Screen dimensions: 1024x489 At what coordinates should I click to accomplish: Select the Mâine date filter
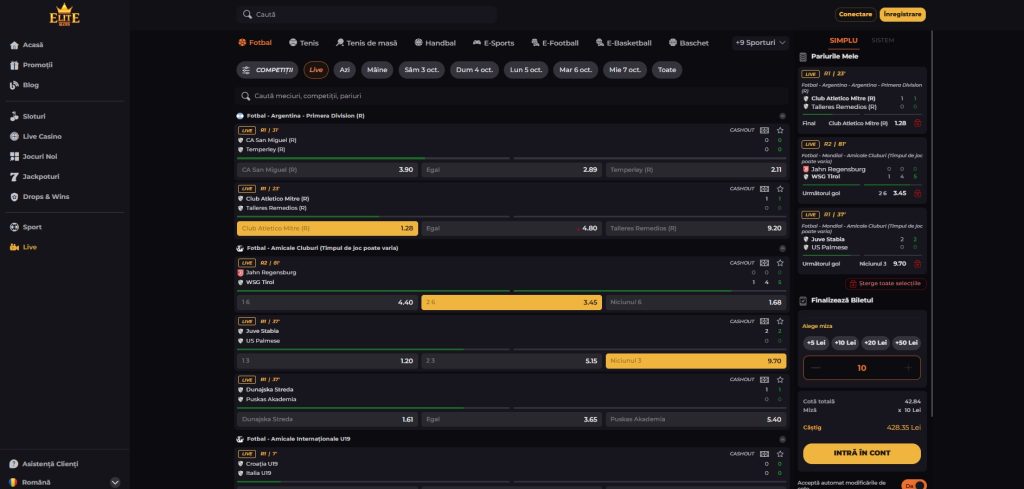coord(377,70)
